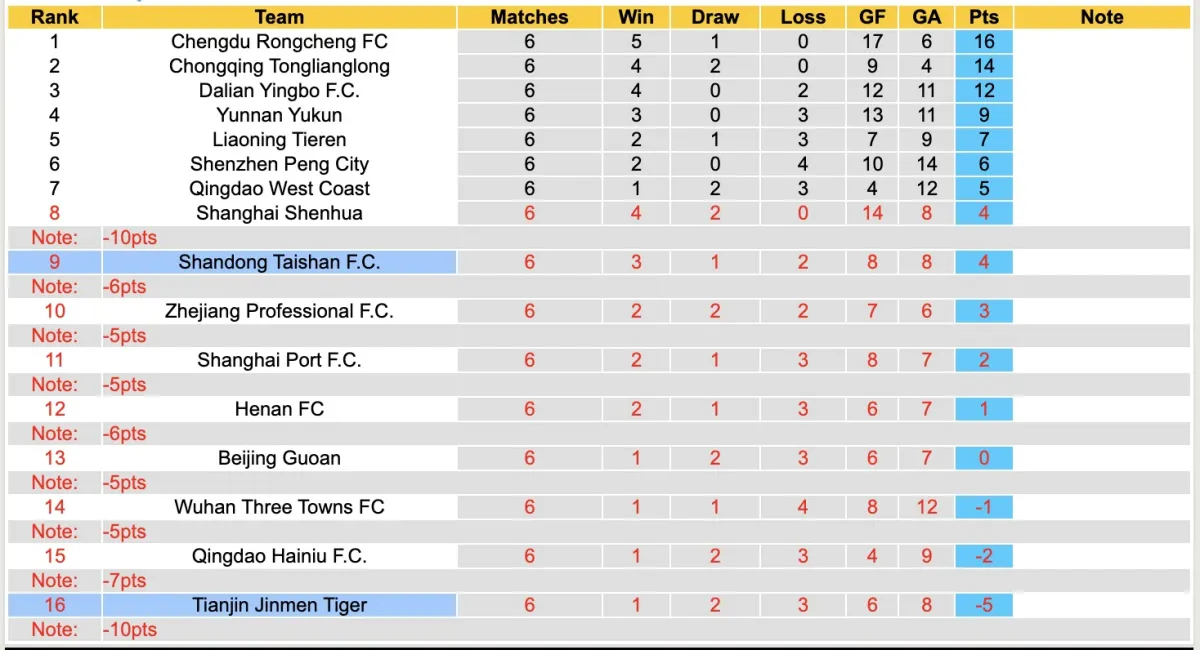Click the Rank column header

[x=54, y=17]
